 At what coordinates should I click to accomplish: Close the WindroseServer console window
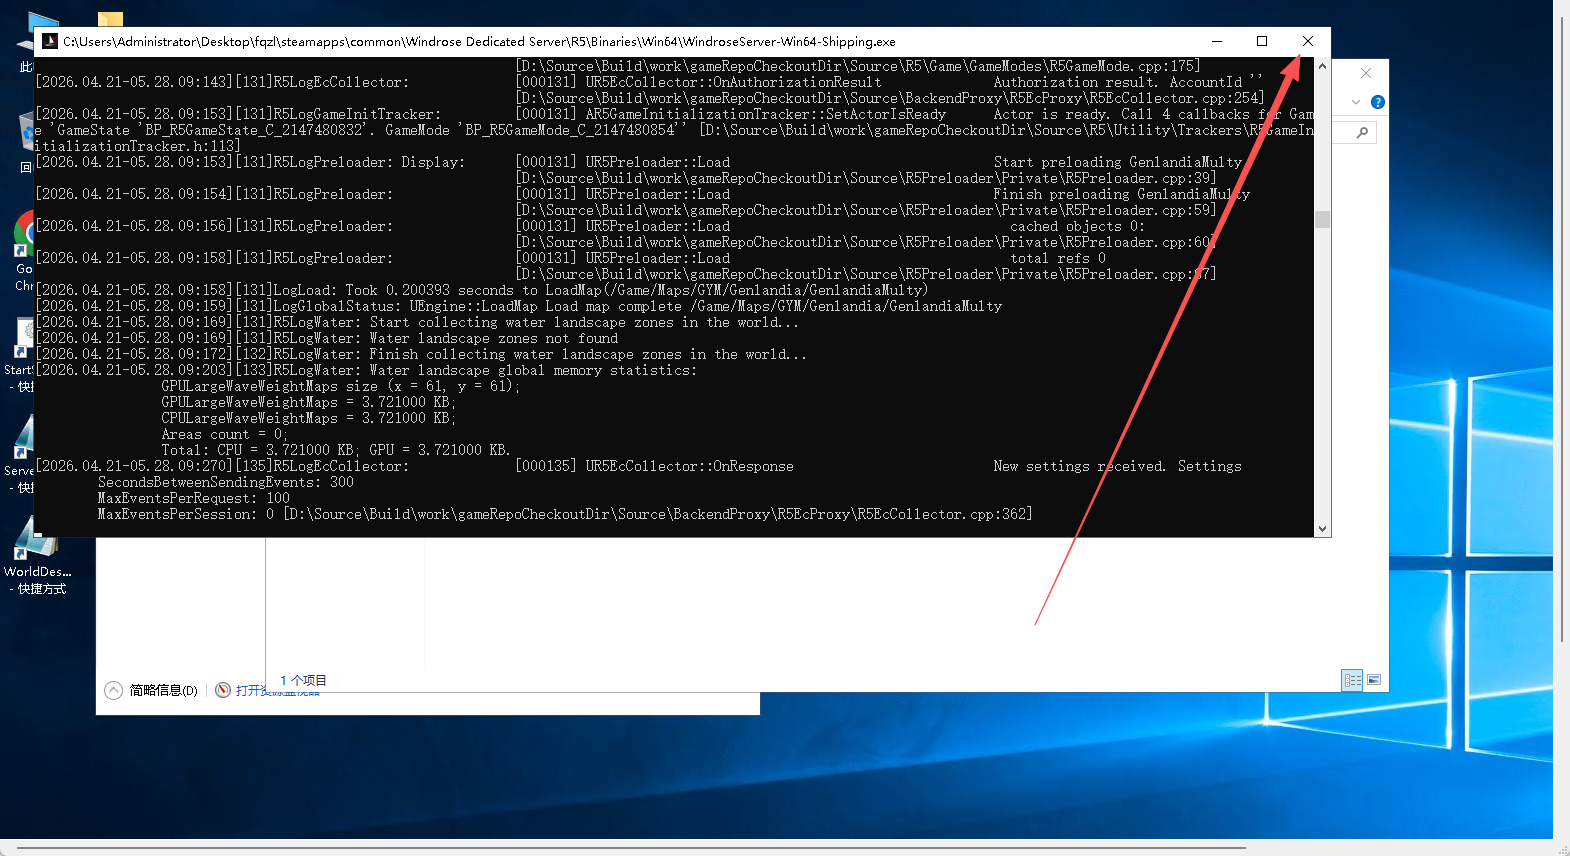pyautogui.click(x=1307, y=41)
